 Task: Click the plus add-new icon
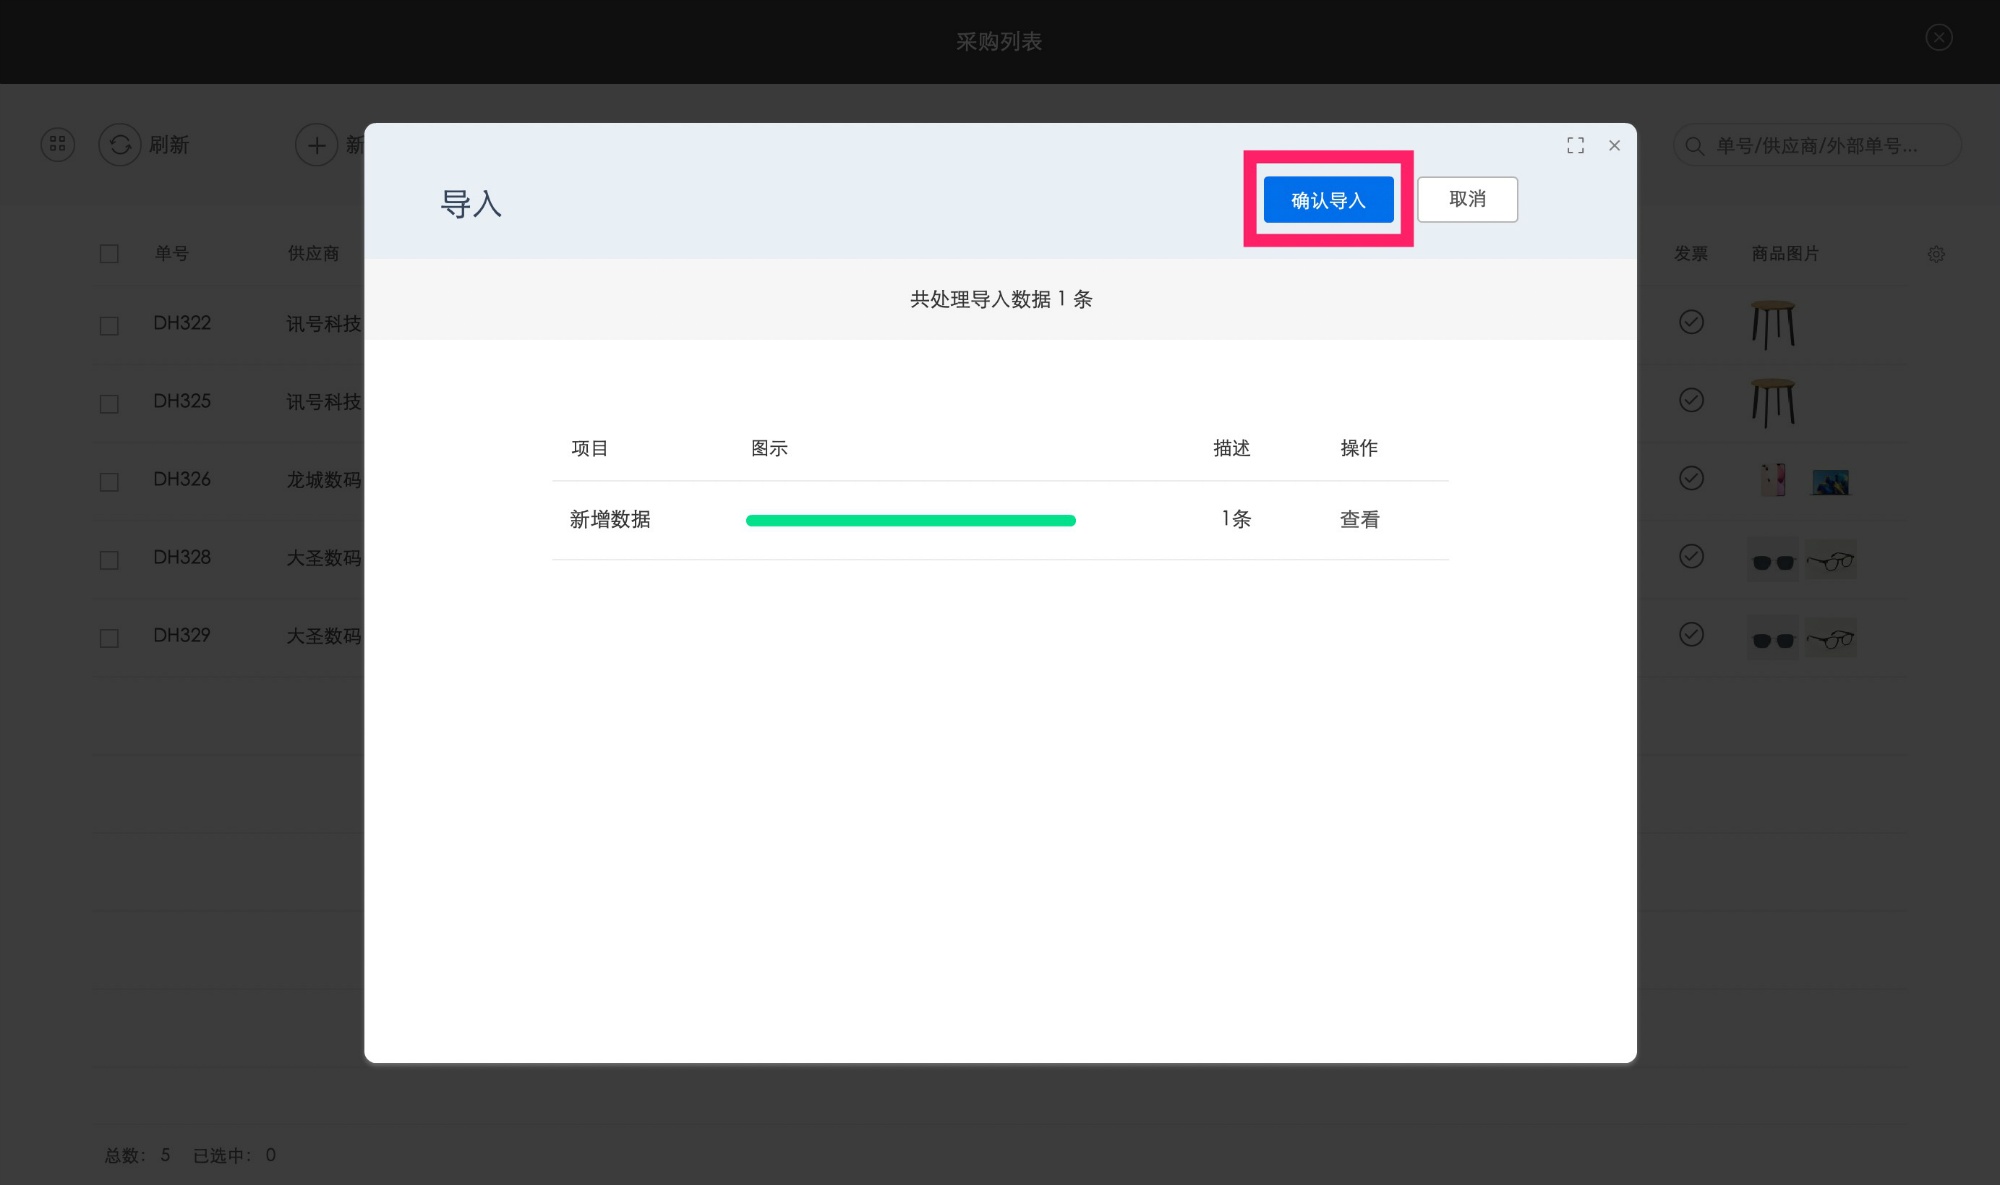coord(316,146)
